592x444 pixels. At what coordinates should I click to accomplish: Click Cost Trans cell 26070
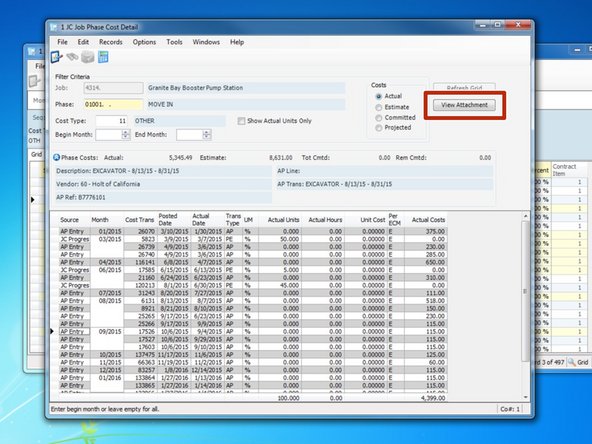139,231
